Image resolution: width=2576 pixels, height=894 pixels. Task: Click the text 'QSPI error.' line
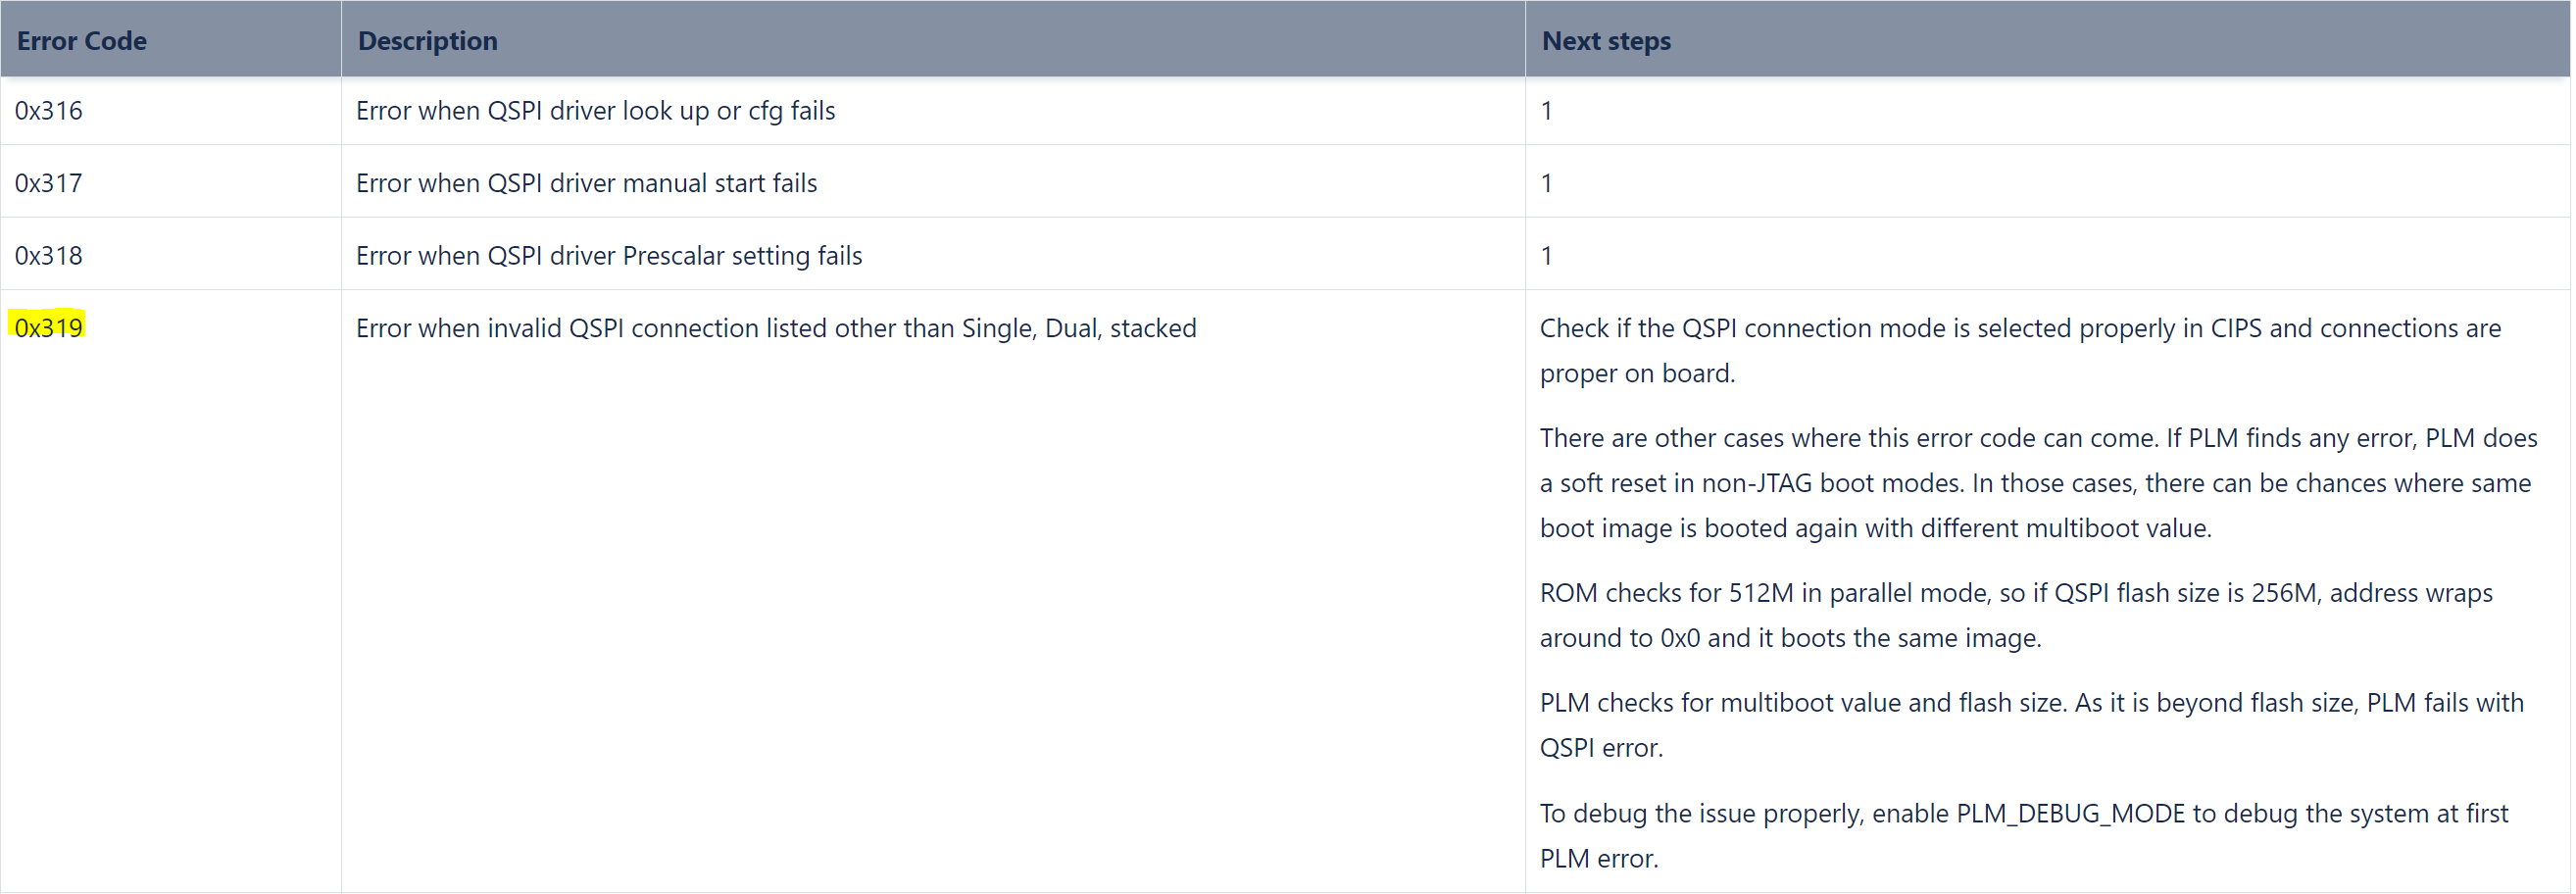pyautogui.click(x=1601, y=748)
